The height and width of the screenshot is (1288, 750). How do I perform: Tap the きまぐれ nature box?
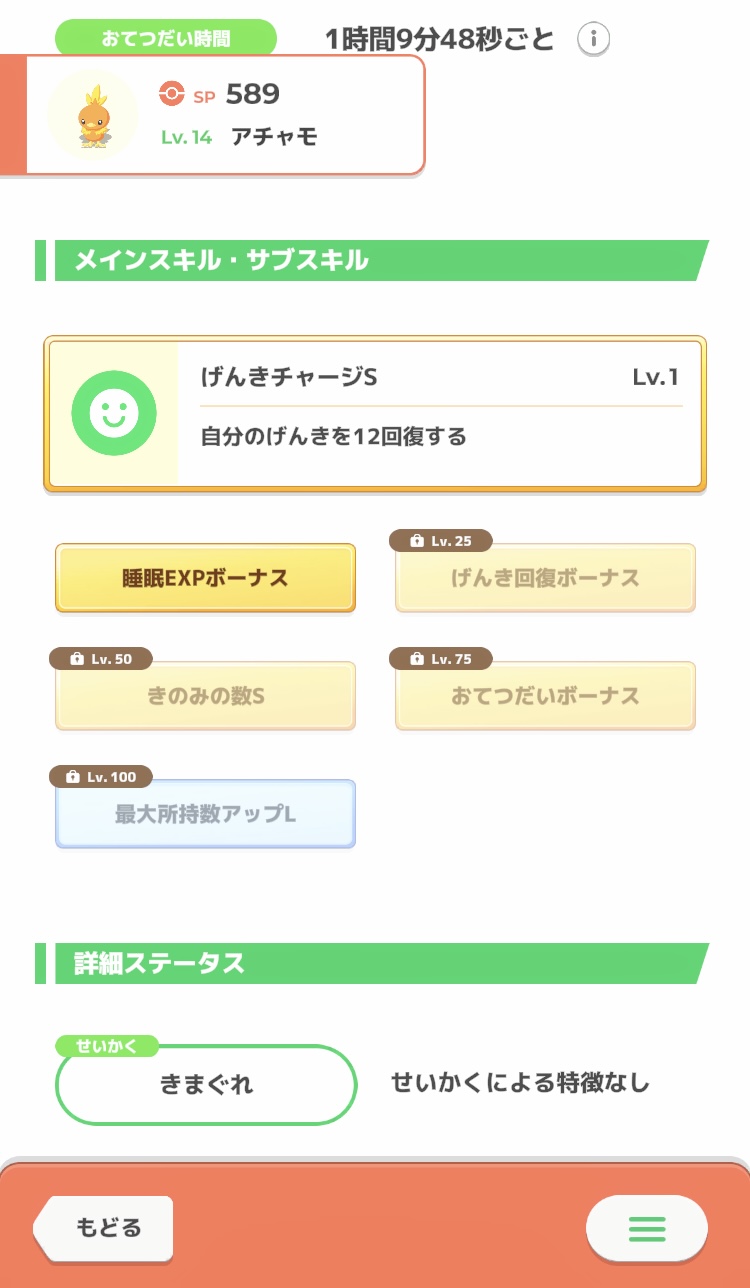(x=206, y=1085)
